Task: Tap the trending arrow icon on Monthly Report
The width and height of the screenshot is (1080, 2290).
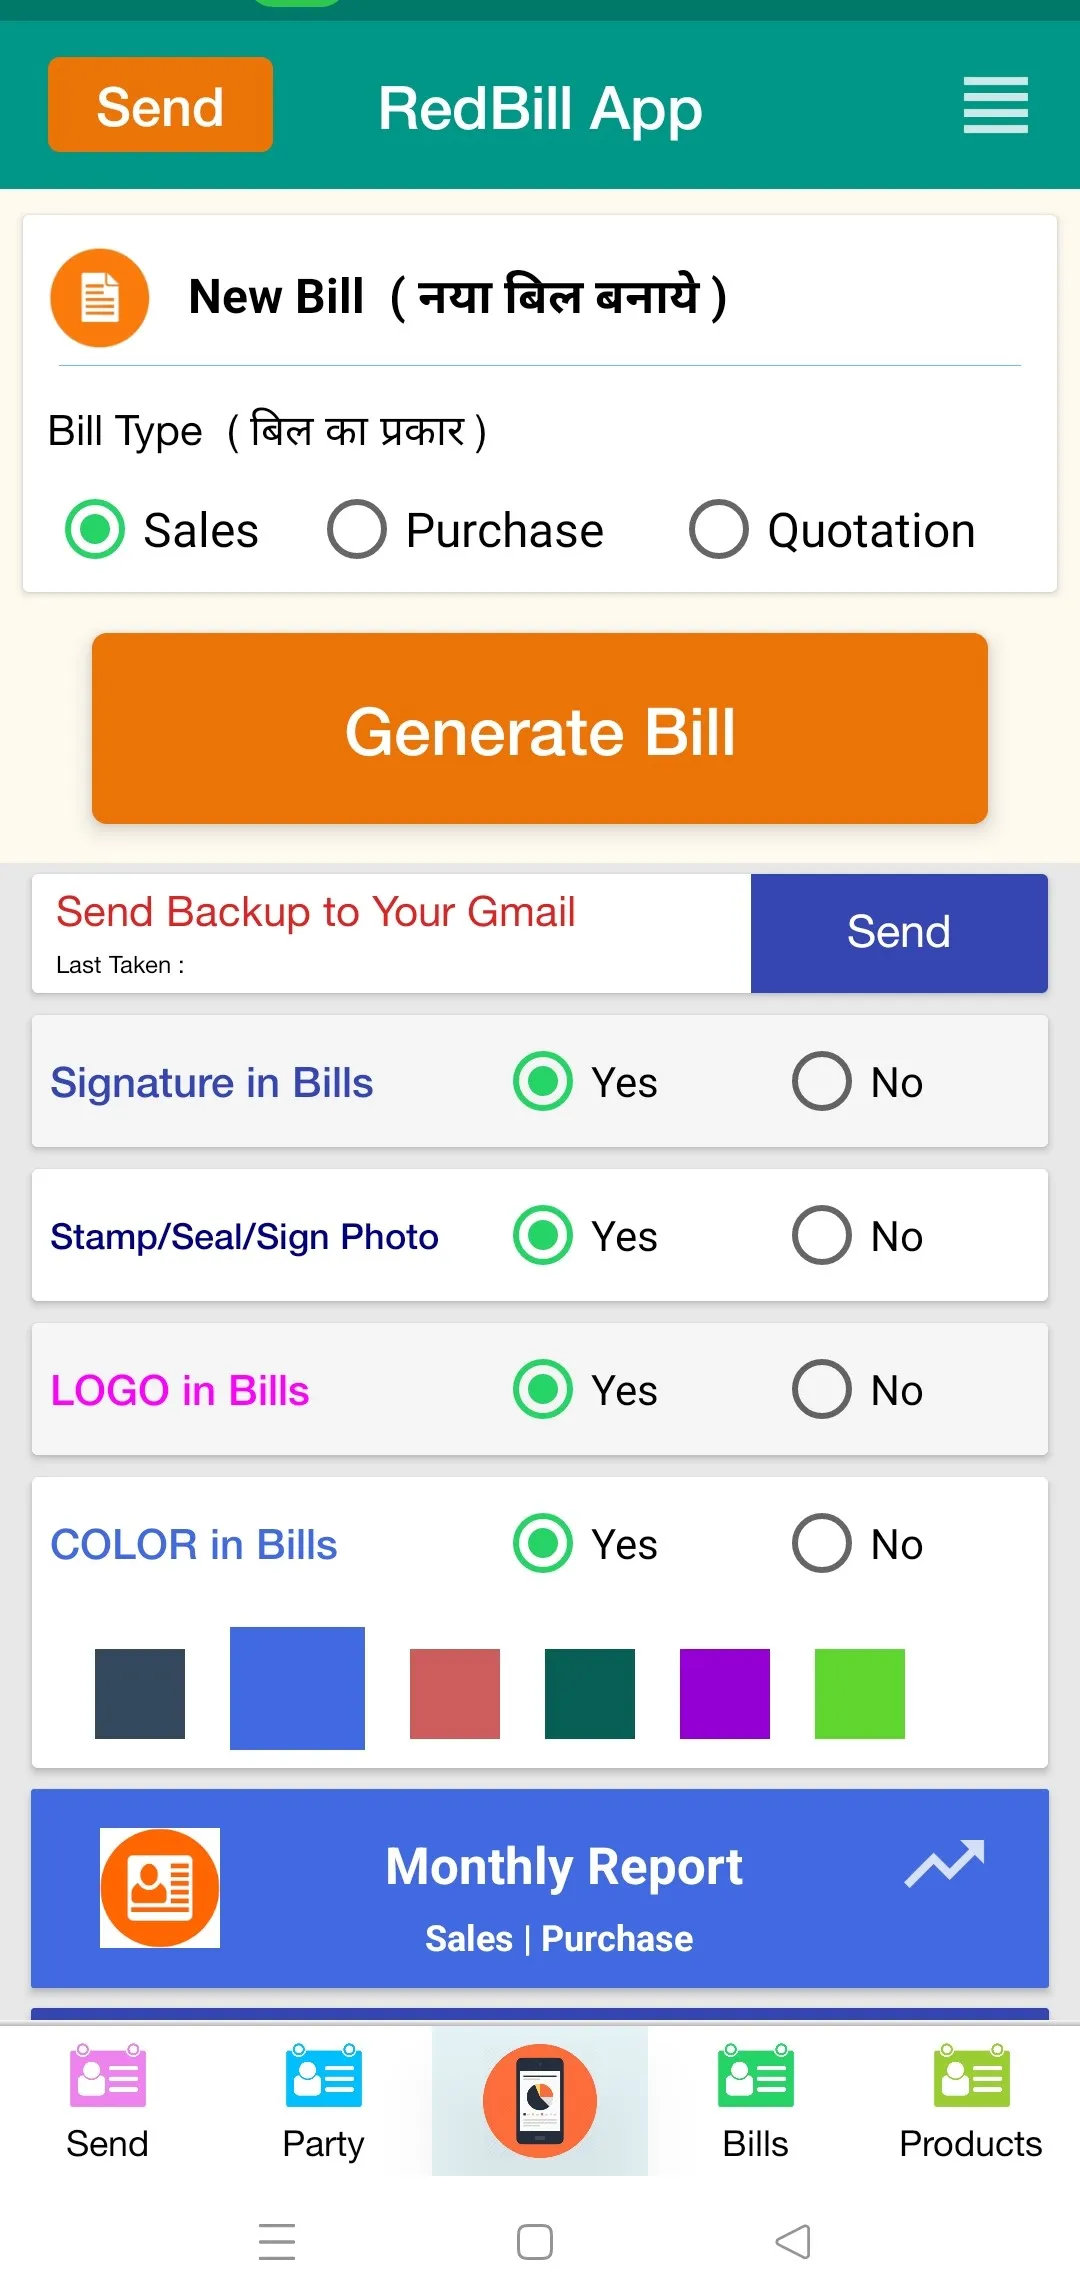Action: (x=944, y=1863)
